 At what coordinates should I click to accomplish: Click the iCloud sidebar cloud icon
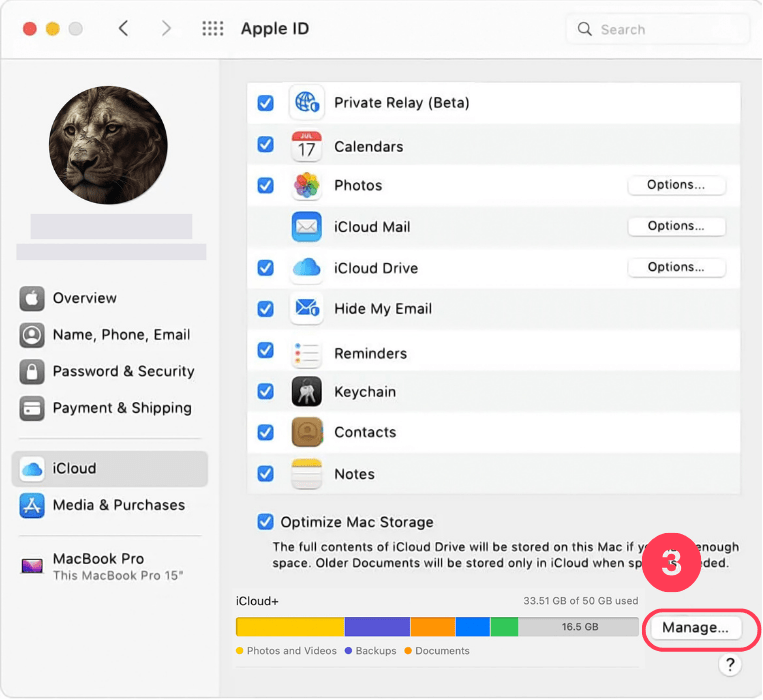click(x=32, y=468)
